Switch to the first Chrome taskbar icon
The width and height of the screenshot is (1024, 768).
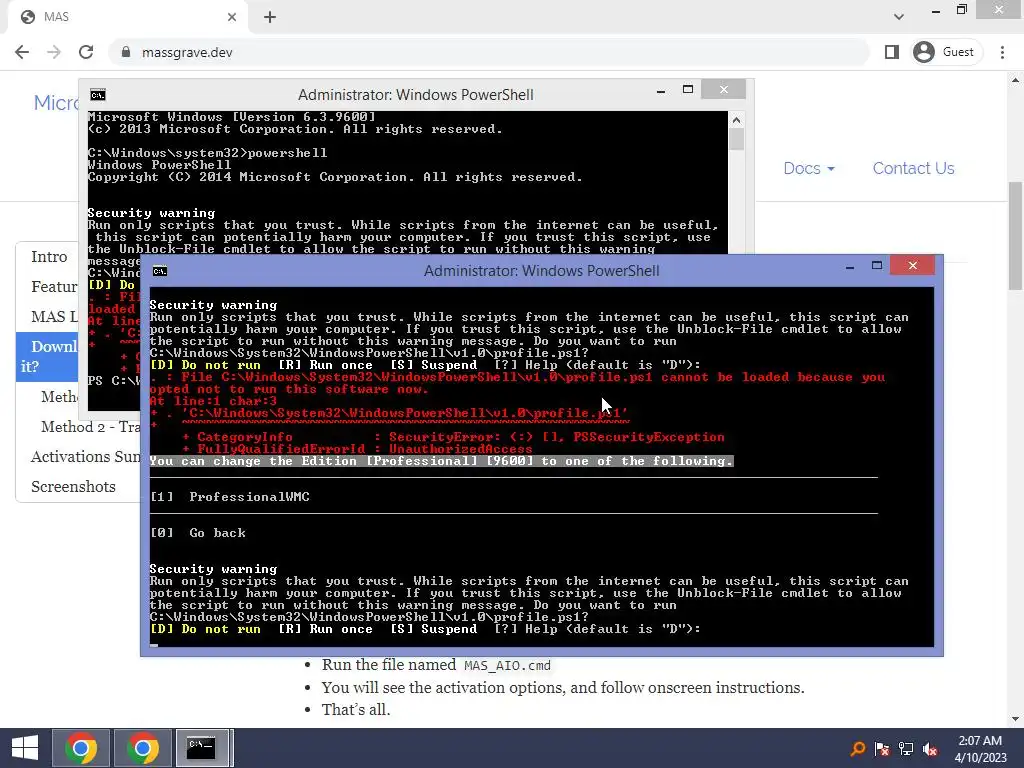[x=81, y=748]
